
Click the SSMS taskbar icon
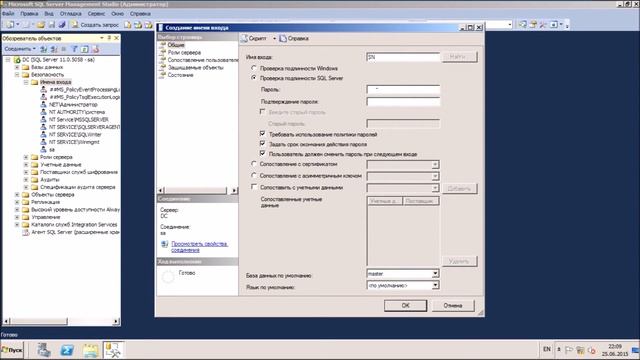tap(113, 350)
